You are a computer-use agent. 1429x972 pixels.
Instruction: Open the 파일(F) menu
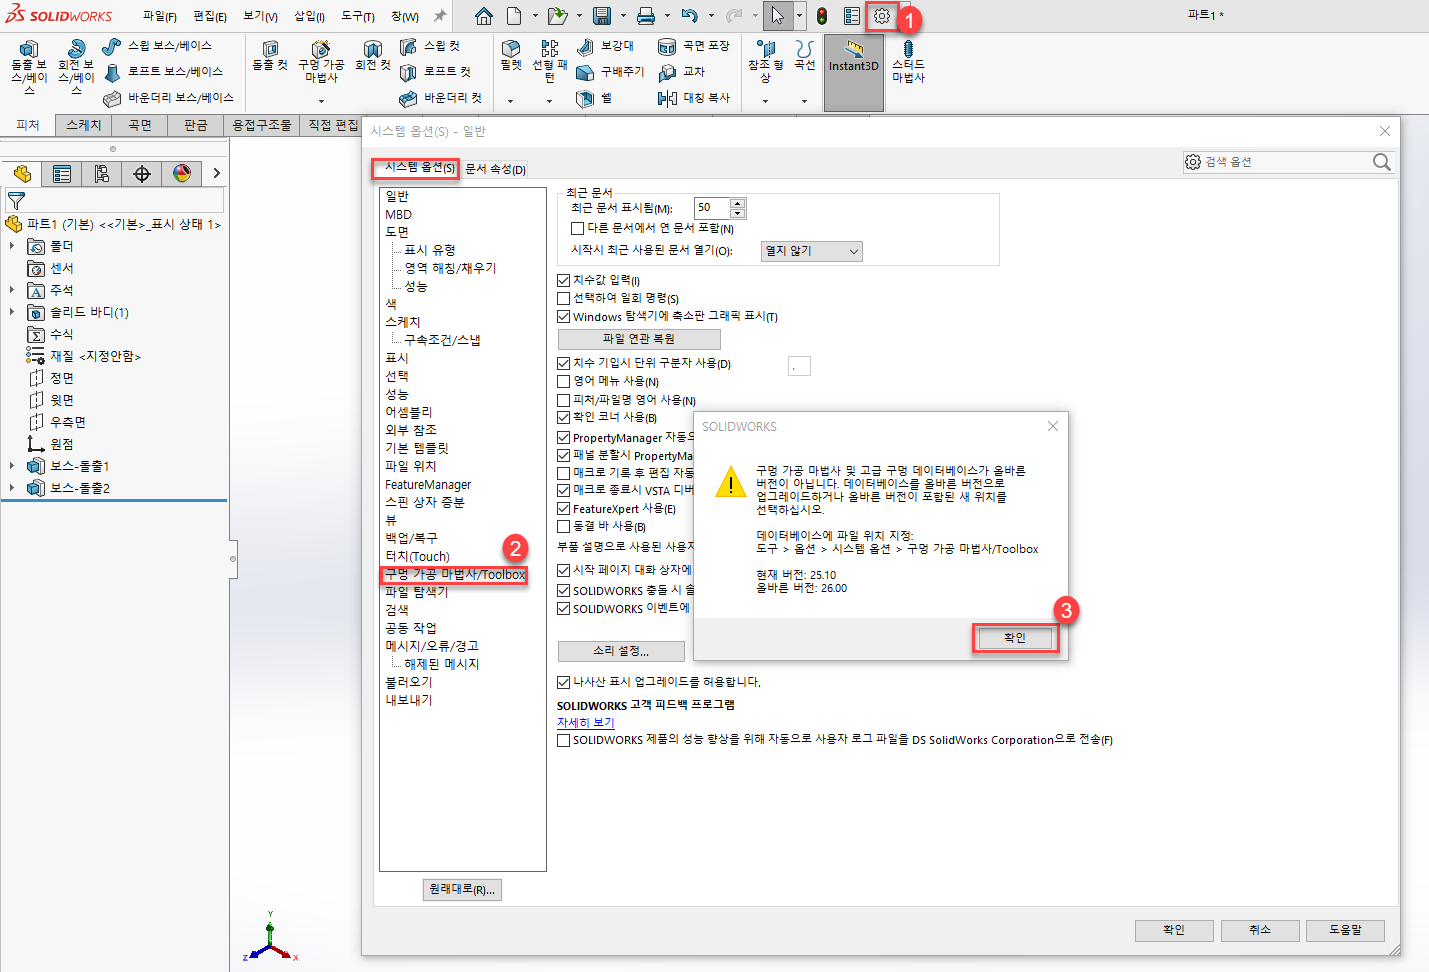[x=160, y=16]
